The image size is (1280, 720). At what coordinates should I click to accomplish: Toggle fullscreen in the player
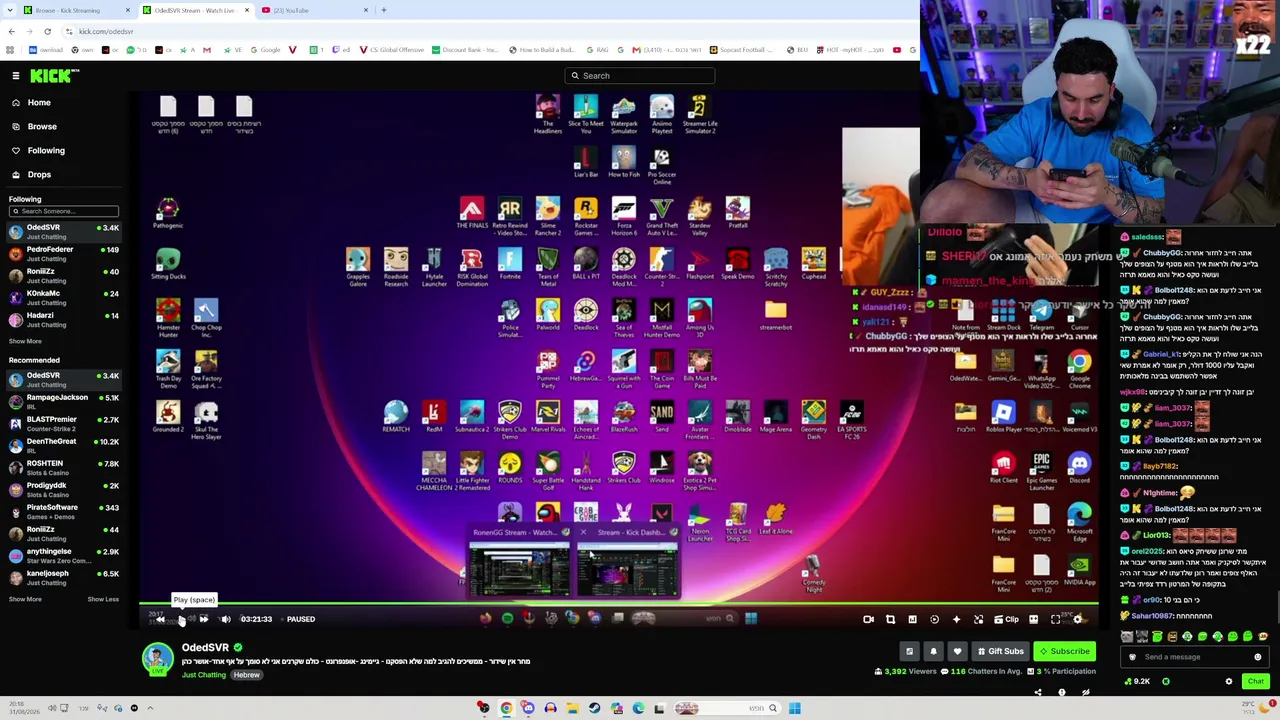[x=1055, y=620]
